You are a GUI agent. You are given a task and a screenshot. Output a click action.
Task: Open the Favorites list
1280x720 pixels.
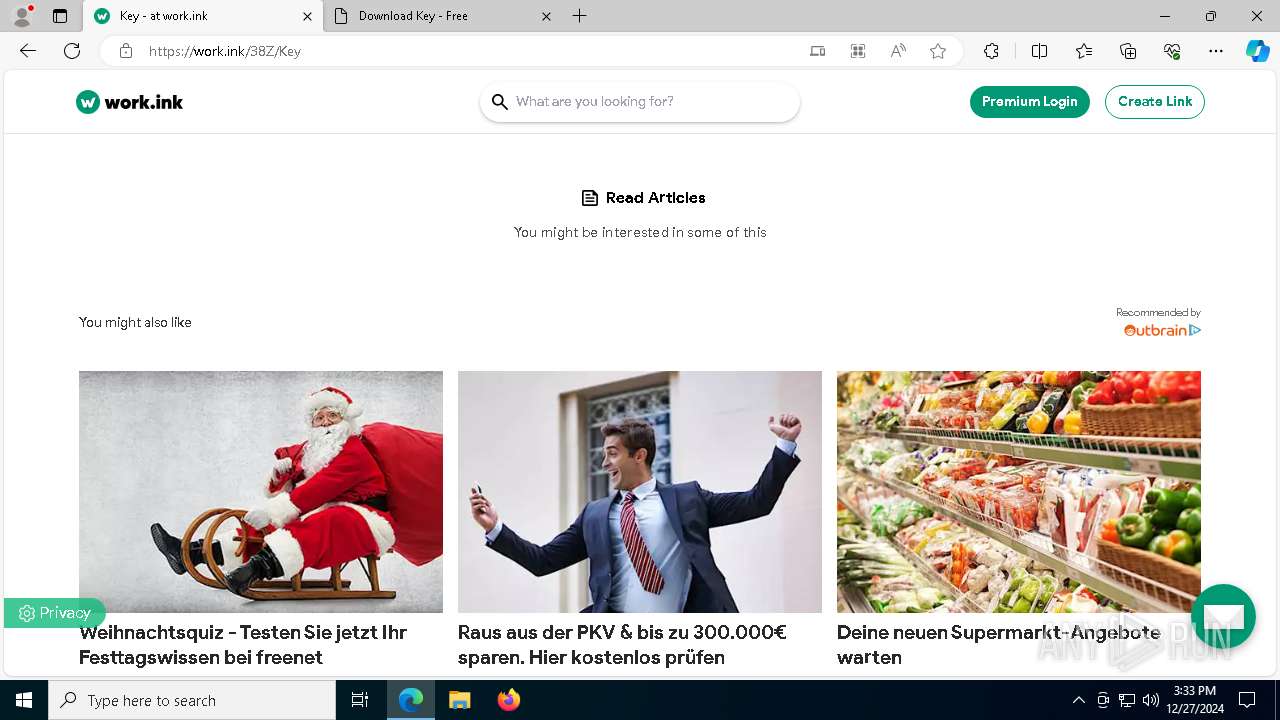point(1084,51)
